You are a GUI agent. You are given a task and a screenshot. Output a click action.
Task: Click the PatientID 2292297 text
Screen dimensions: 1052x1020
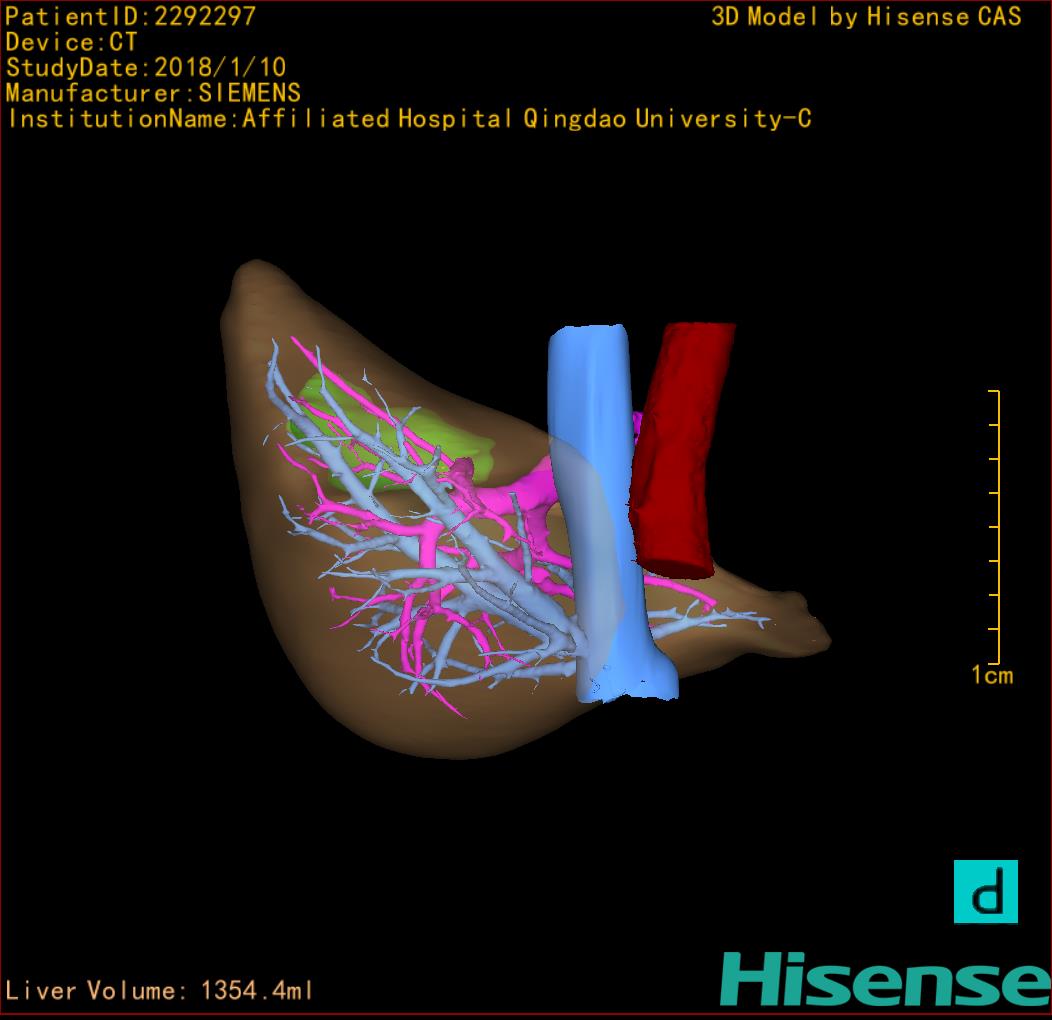(x=130, y=16)
